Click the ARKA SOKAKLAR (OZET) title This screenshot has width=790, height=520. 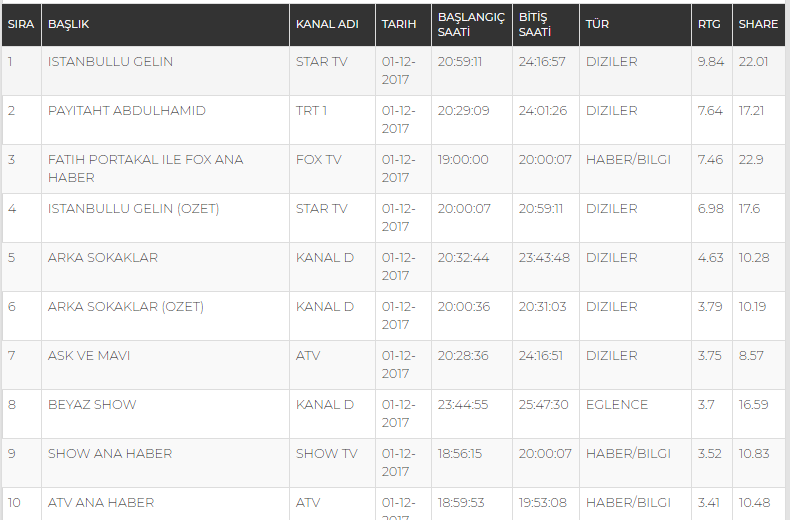click(125, 306)
